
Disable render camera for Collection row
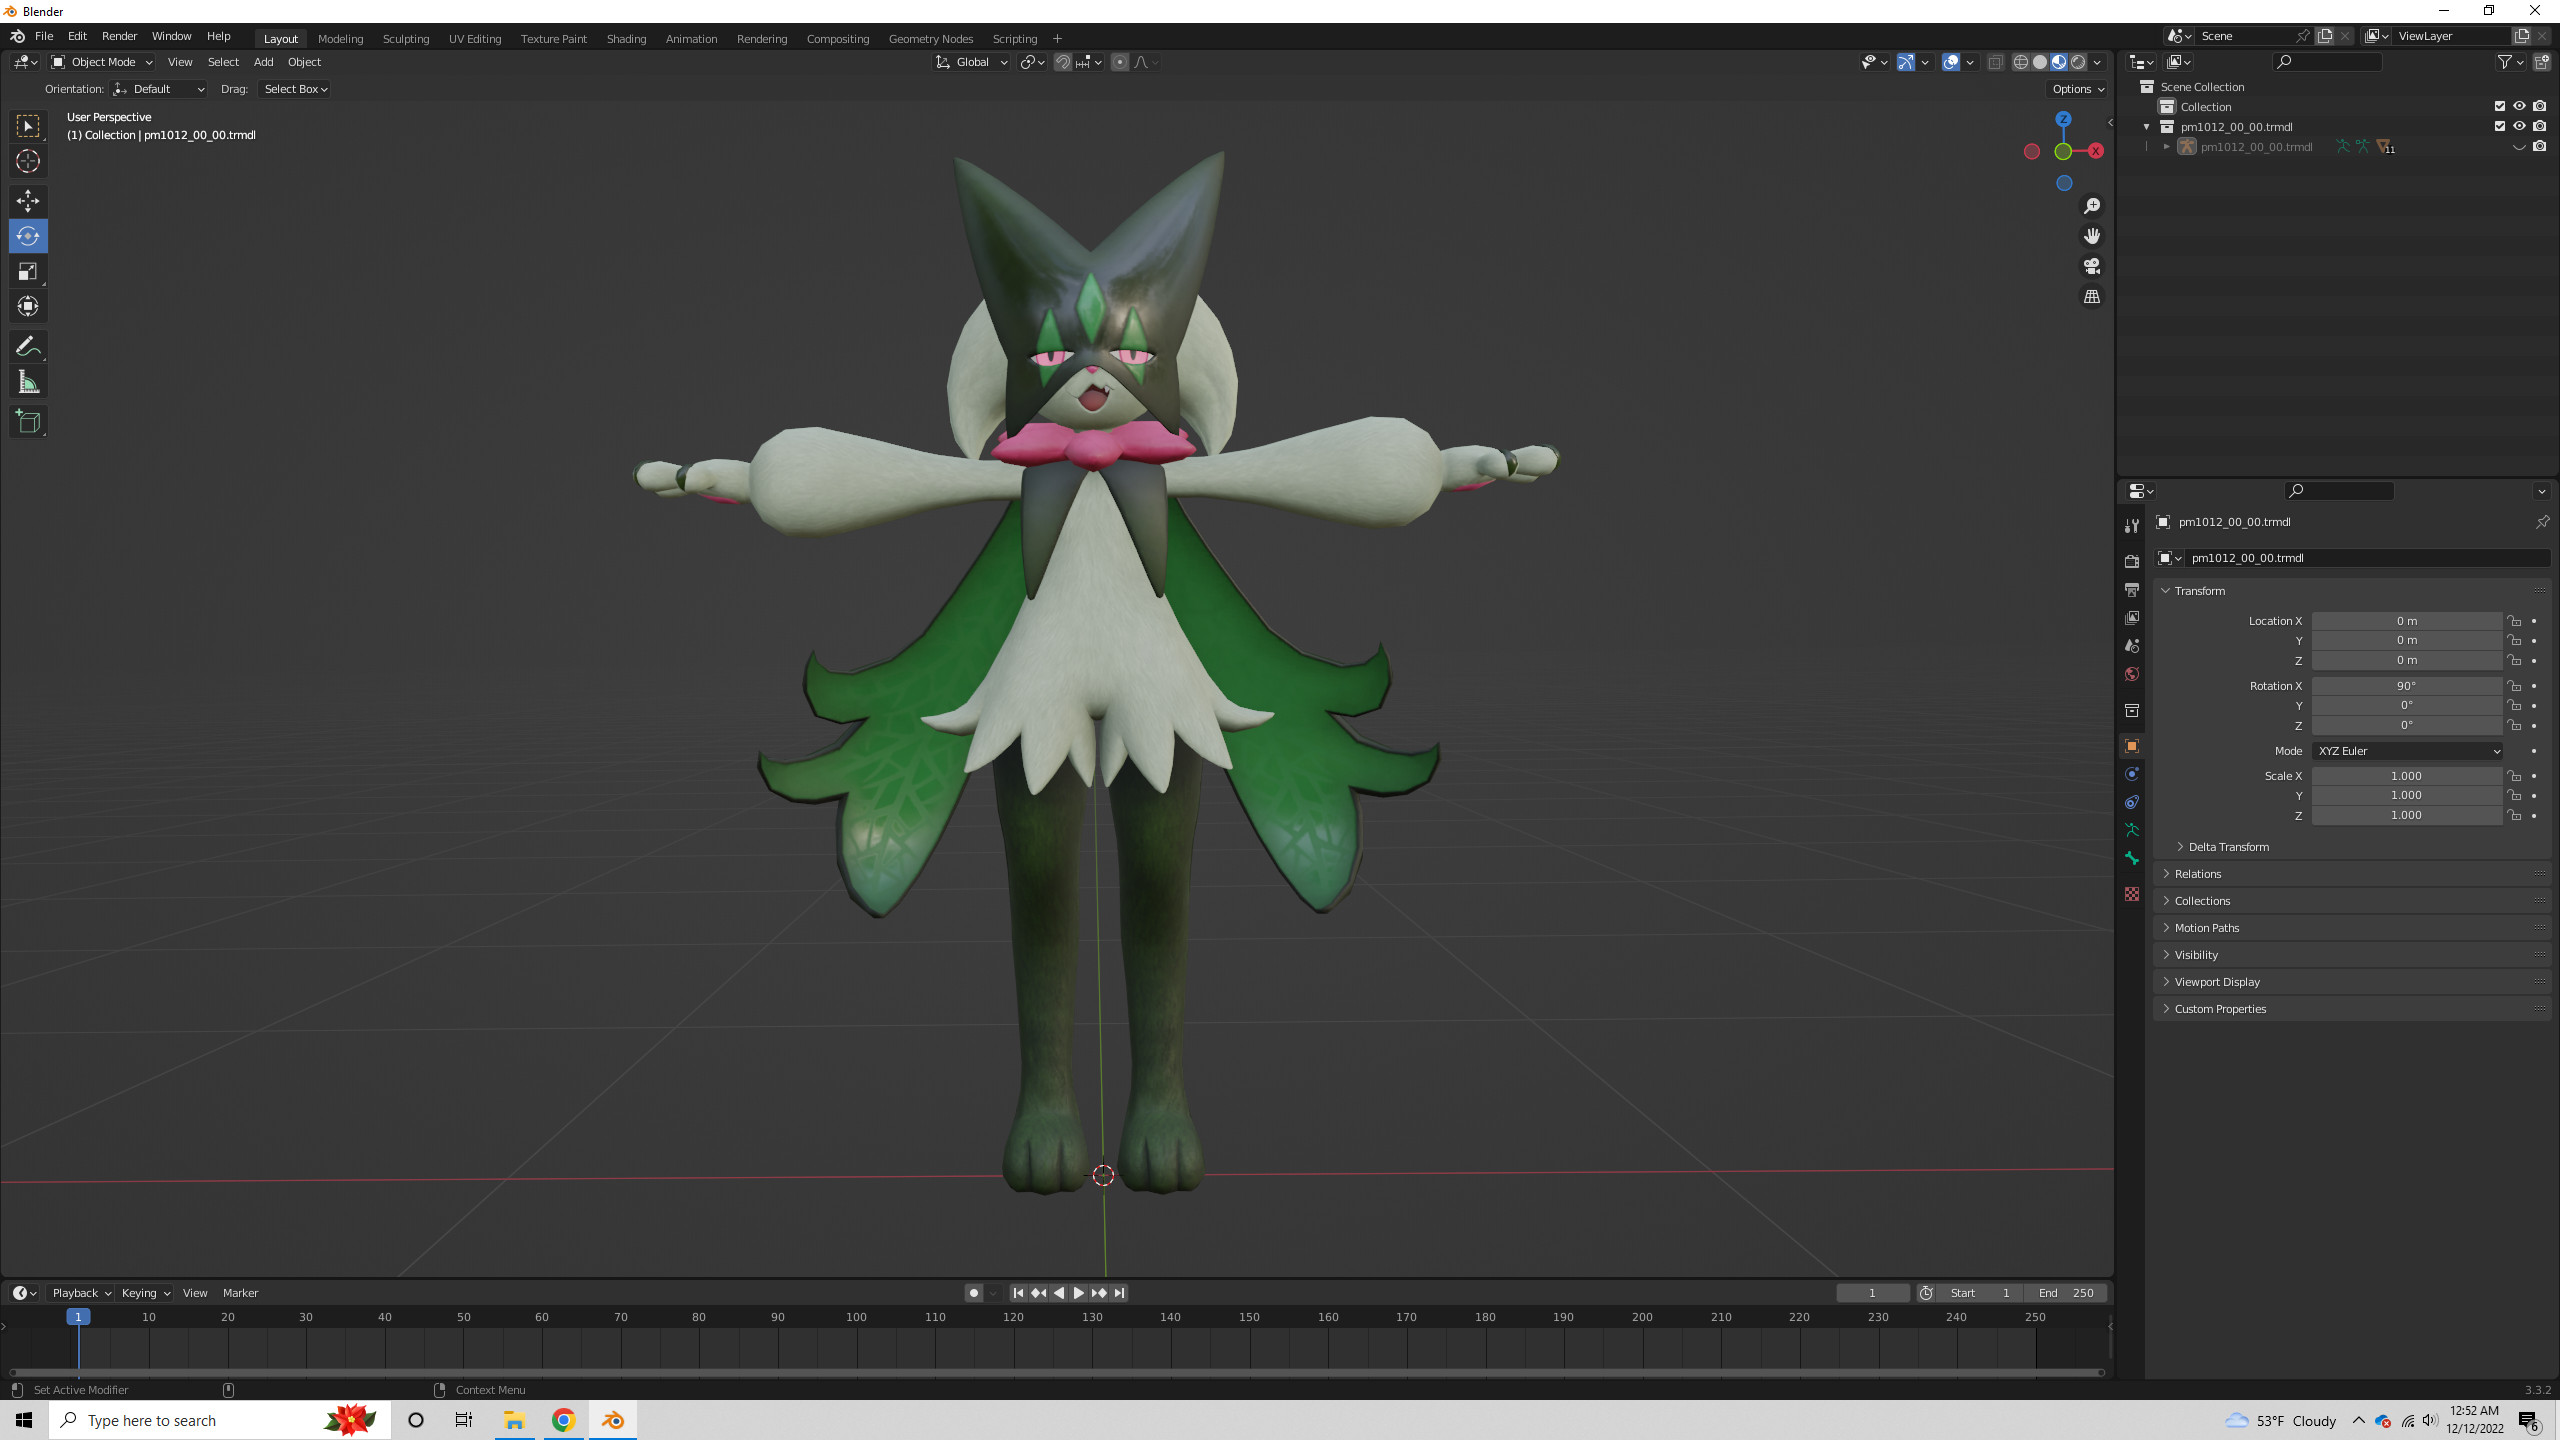click(x=2540, y=106)
